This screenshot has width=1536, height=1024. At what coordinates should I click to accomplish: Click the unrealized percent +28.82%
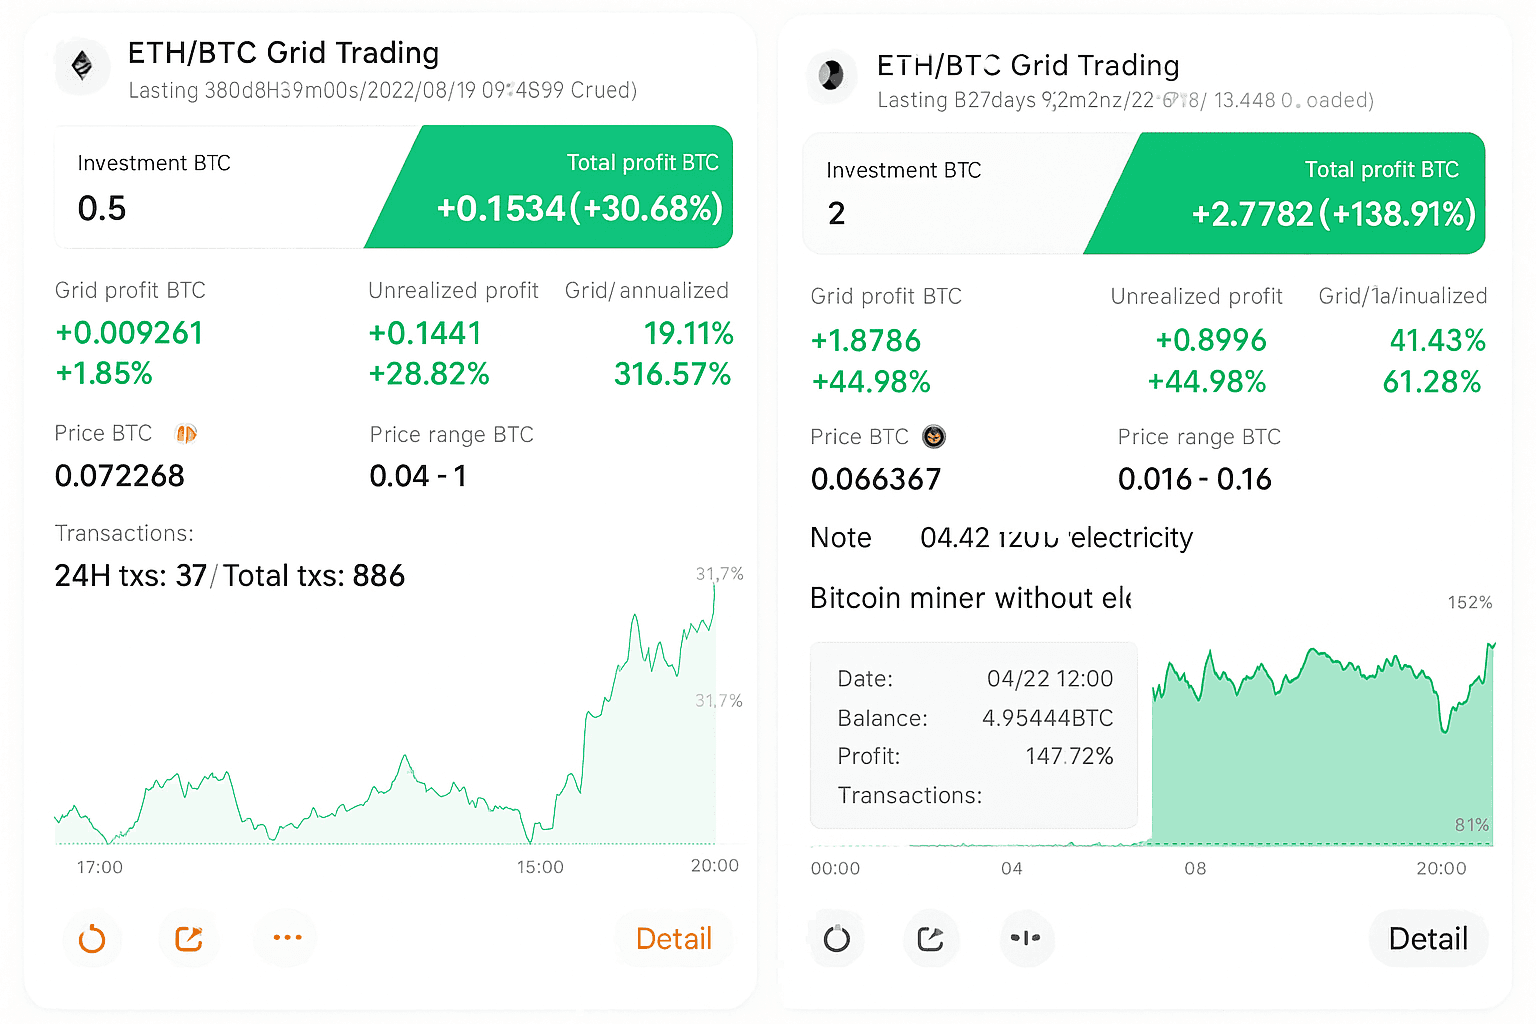[x=429, y=373]
